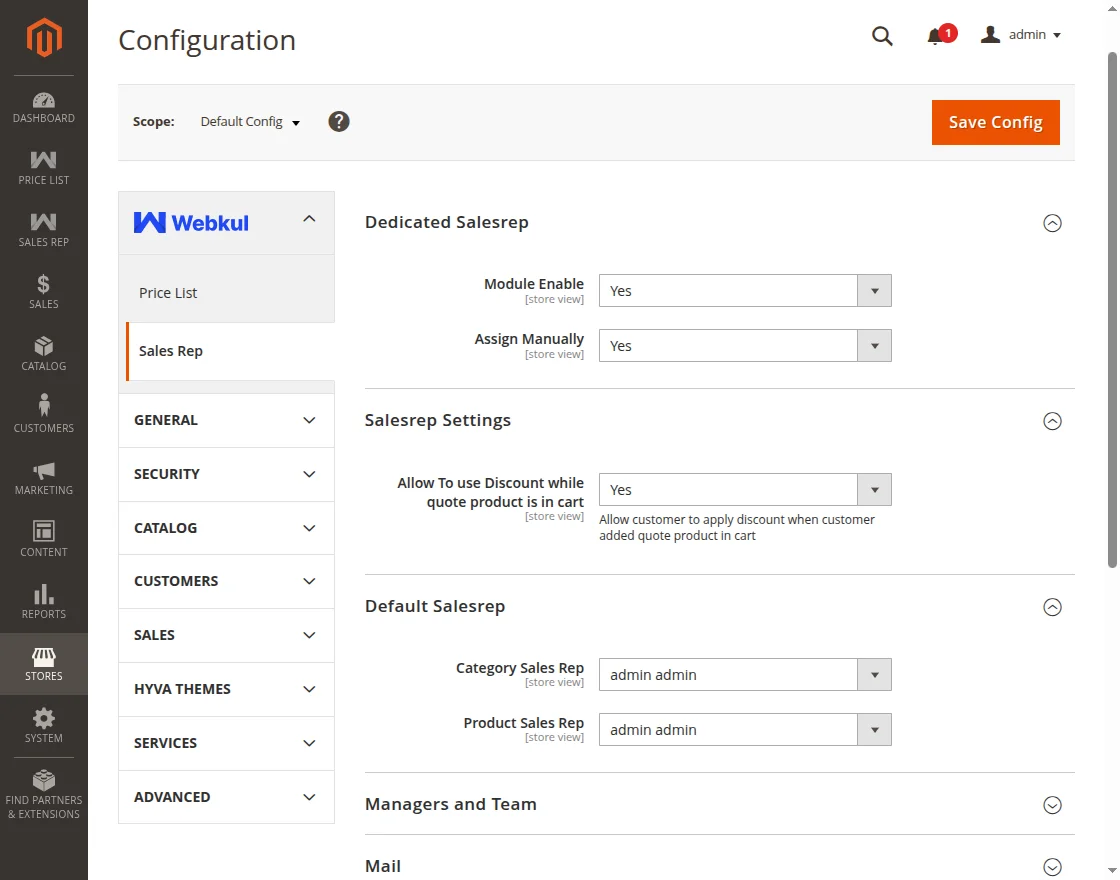This screenshot has height=880, width=1120.
Task: Open the Category Sales Rep dropdown
Action: pos(744,675)
